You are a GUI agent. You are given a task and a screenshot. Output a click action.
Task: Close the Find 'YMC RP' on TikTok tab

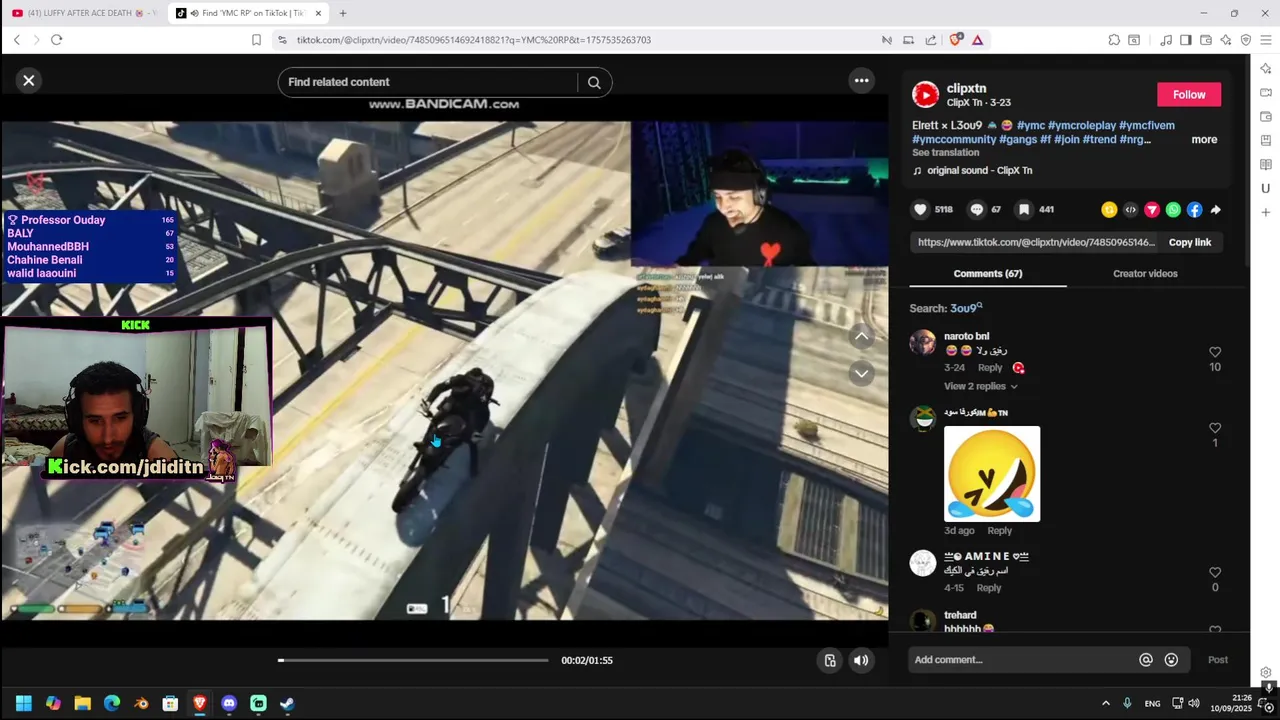tap(318, 13)
